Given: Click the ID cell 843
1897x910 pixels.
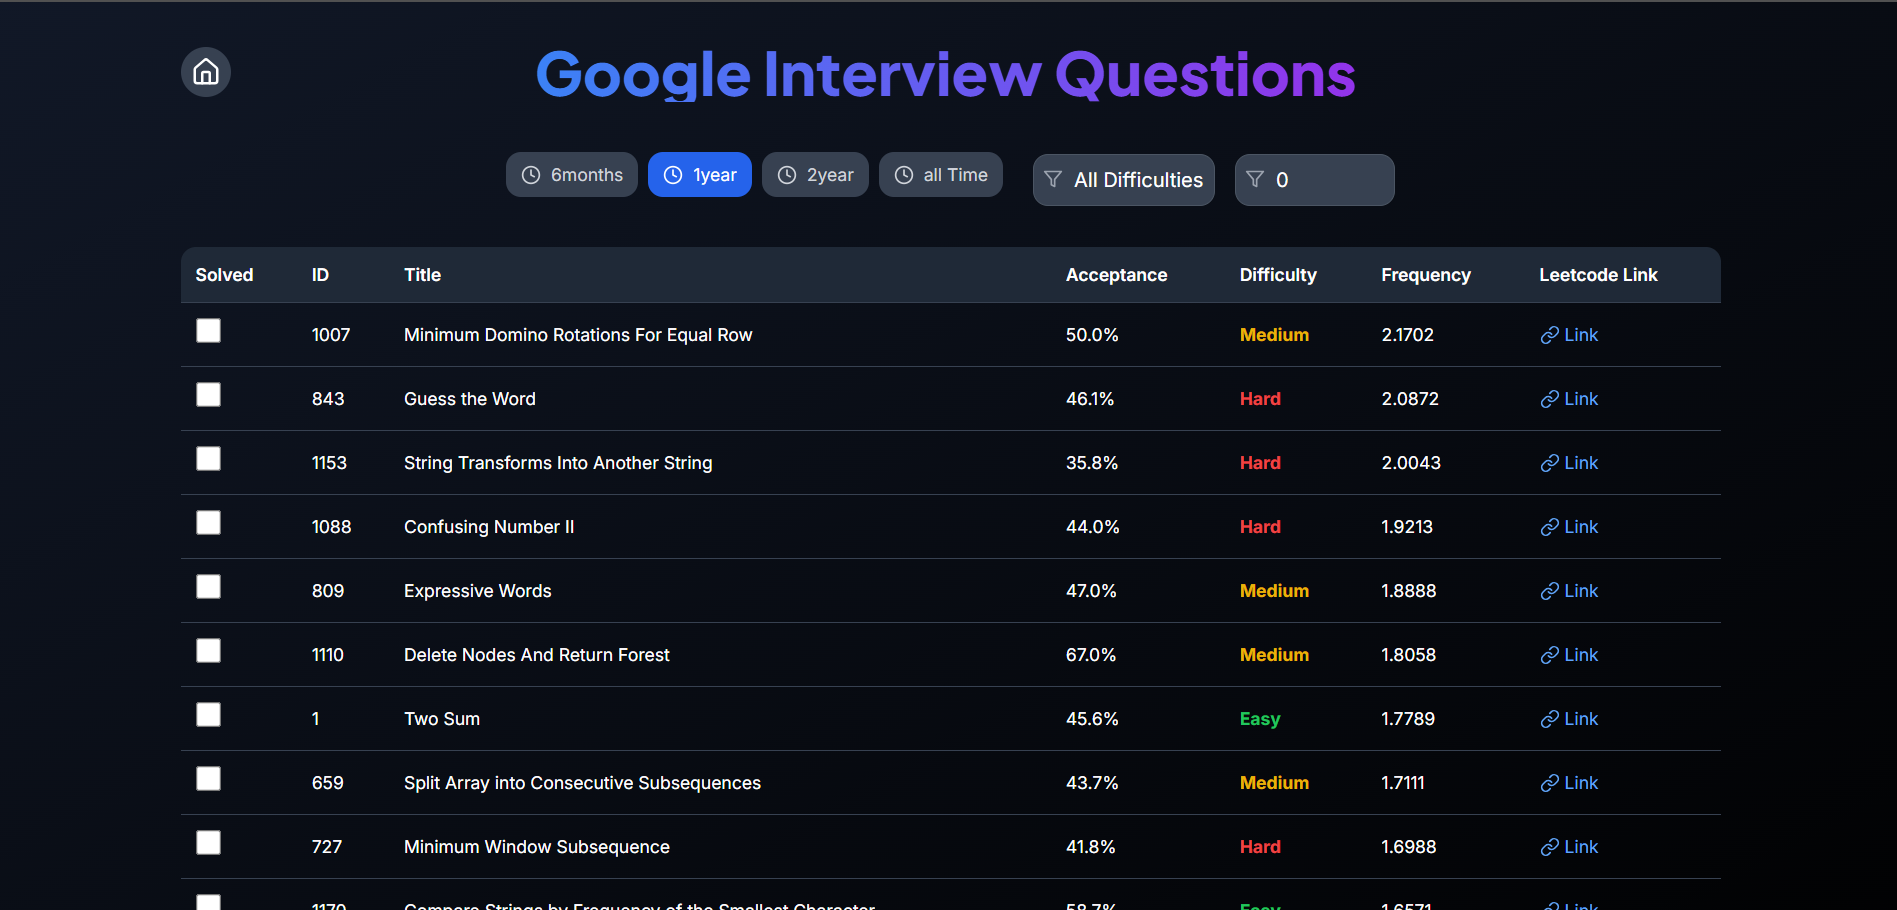Looking at the screenshot, I should pyautogui.click(x=328, y=399).
